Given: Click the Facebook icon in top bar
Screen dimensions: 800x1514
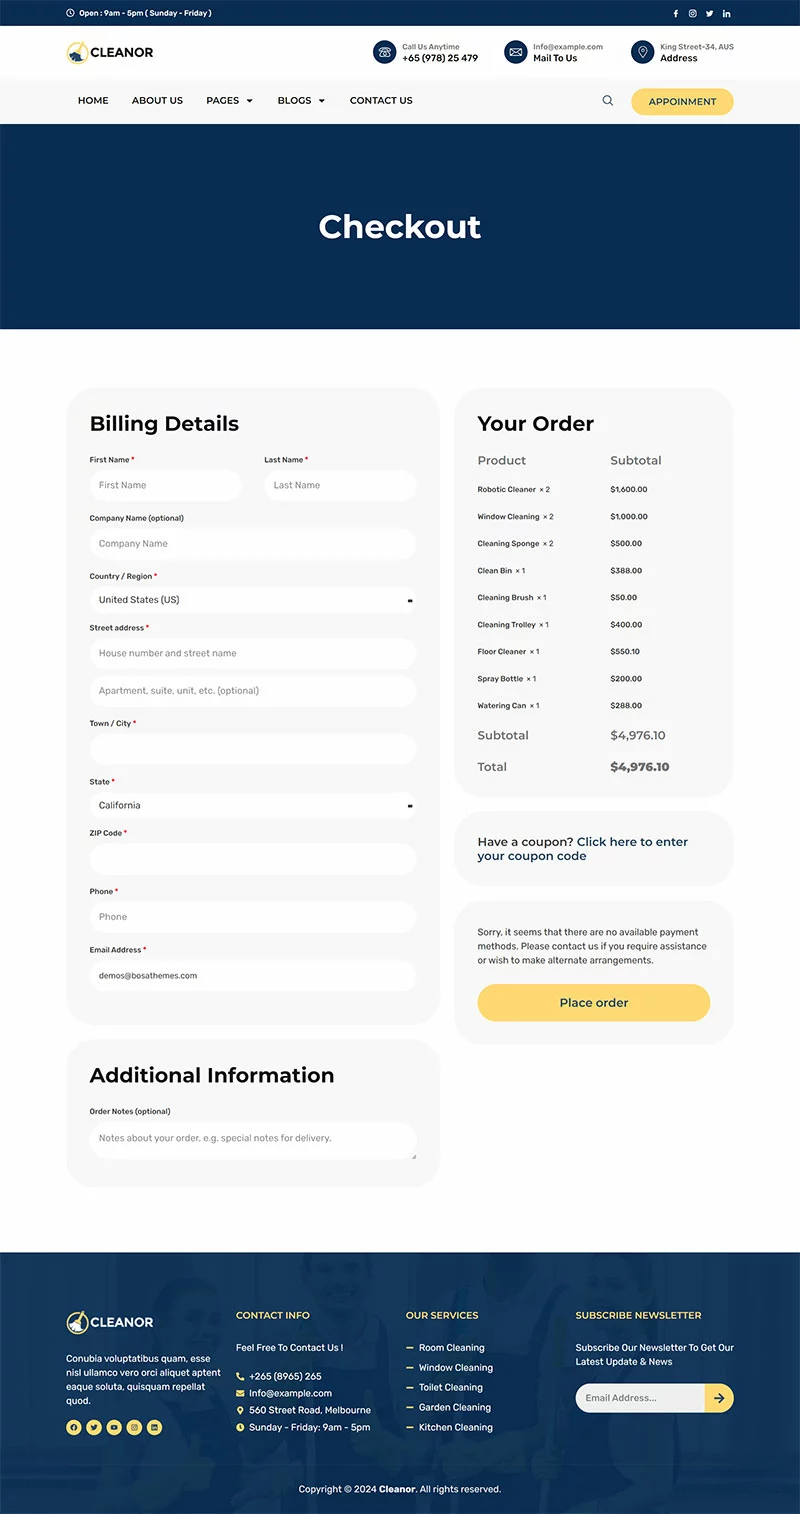Looking at the screenshot, I should 676,14.
